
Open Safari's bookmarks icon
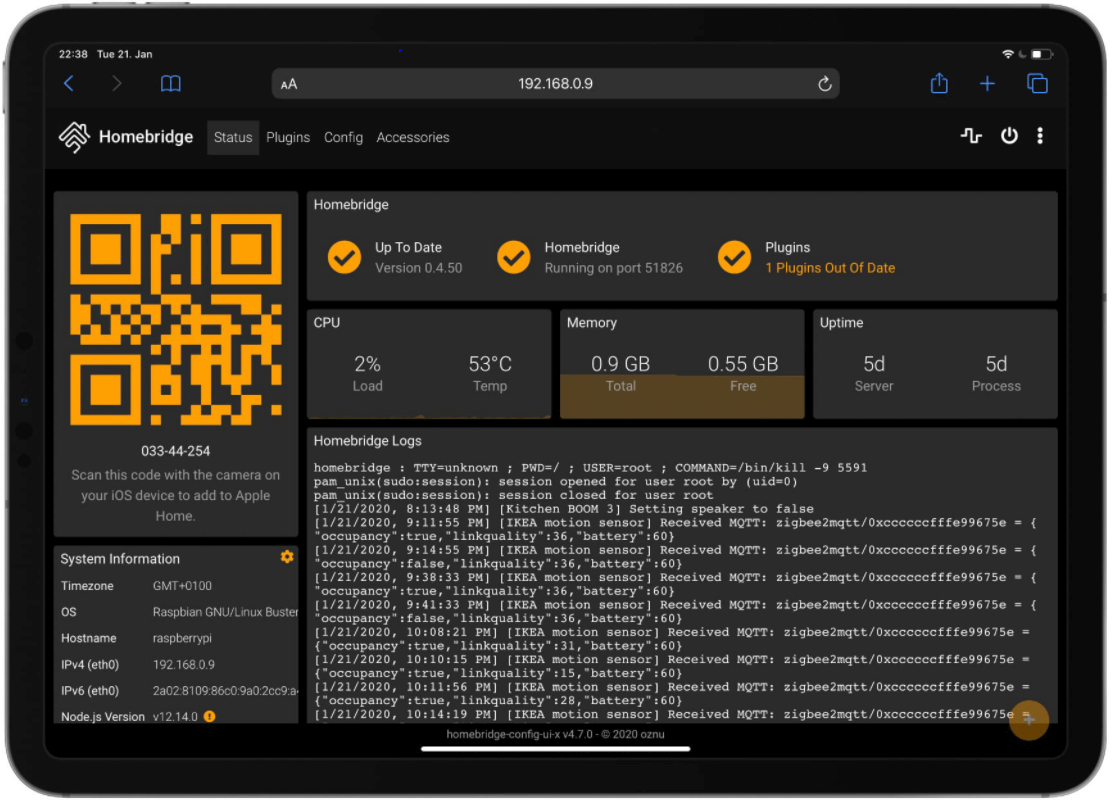170,84
